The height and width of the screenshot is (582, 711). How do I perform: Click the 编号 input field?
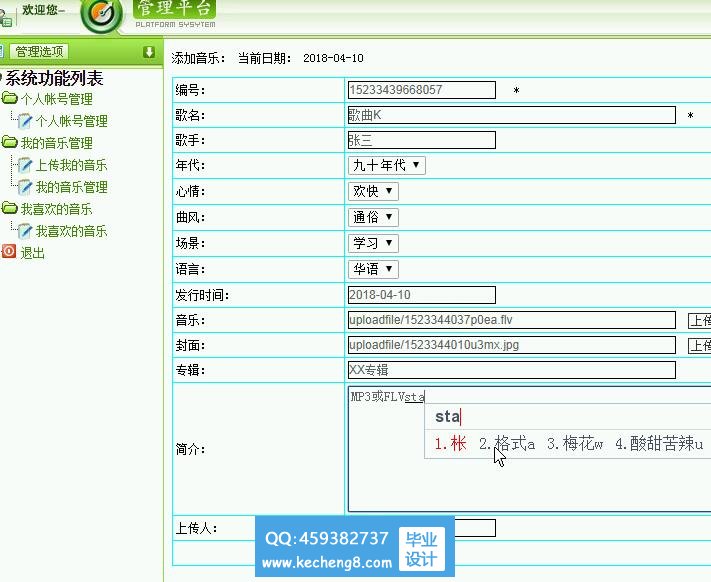click(x=422, y=90)
